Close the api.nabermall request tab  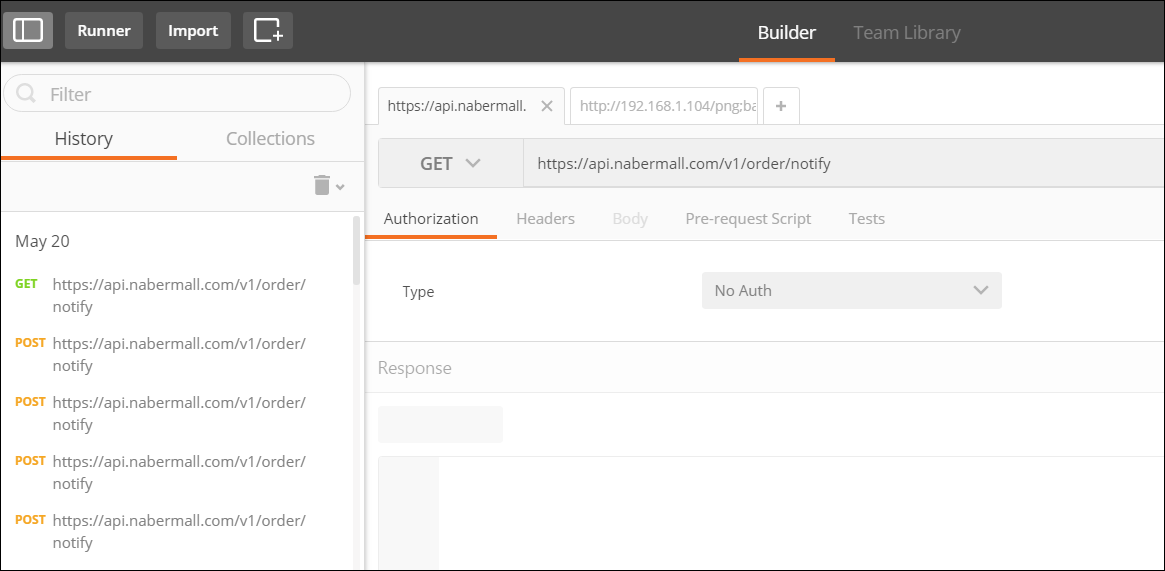tap(547, 106)
